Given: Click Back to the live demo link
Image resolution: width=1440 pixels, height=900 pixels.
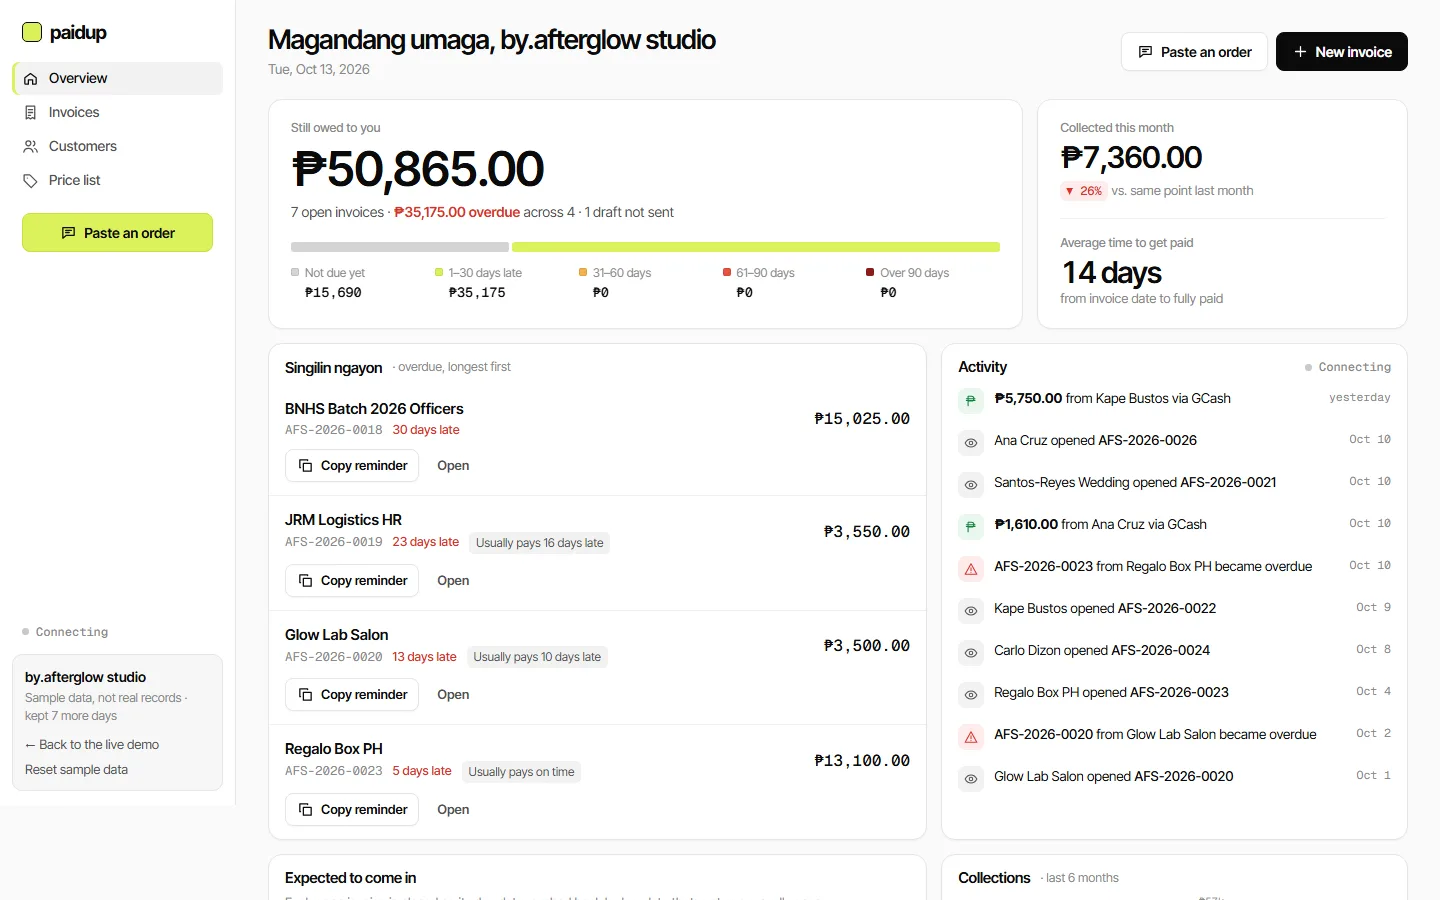Looking at the screenshot, I should tap(92, 745).
